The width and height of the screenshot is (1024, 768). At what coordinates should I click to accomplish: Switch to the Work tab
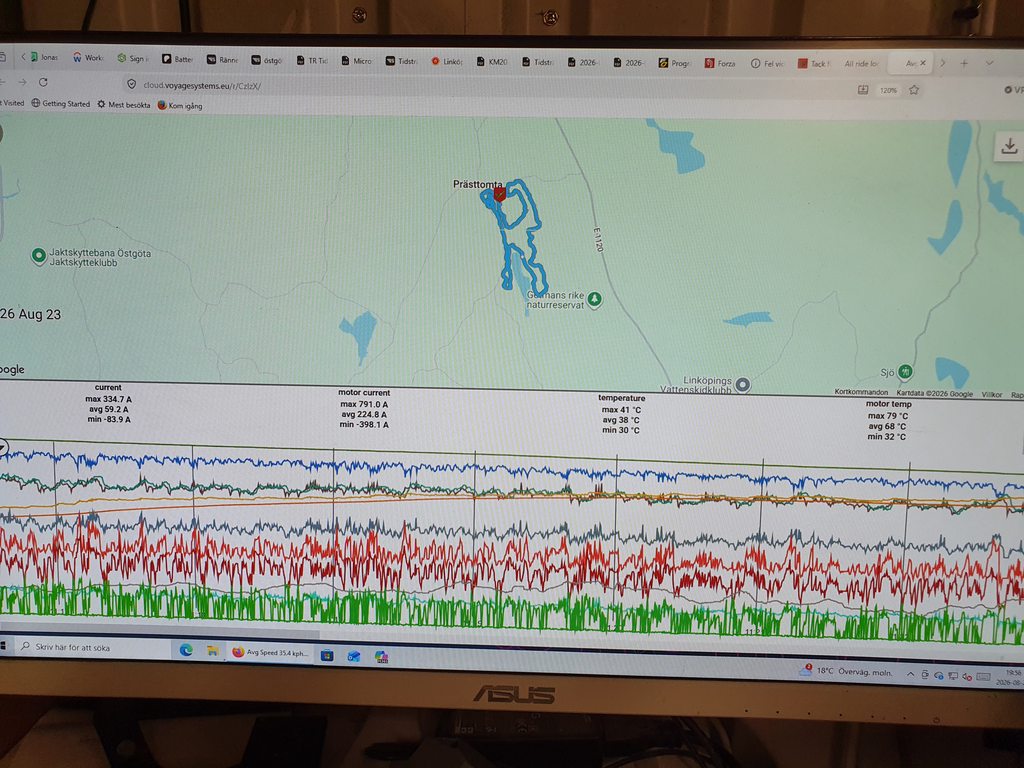click(88, 57)
